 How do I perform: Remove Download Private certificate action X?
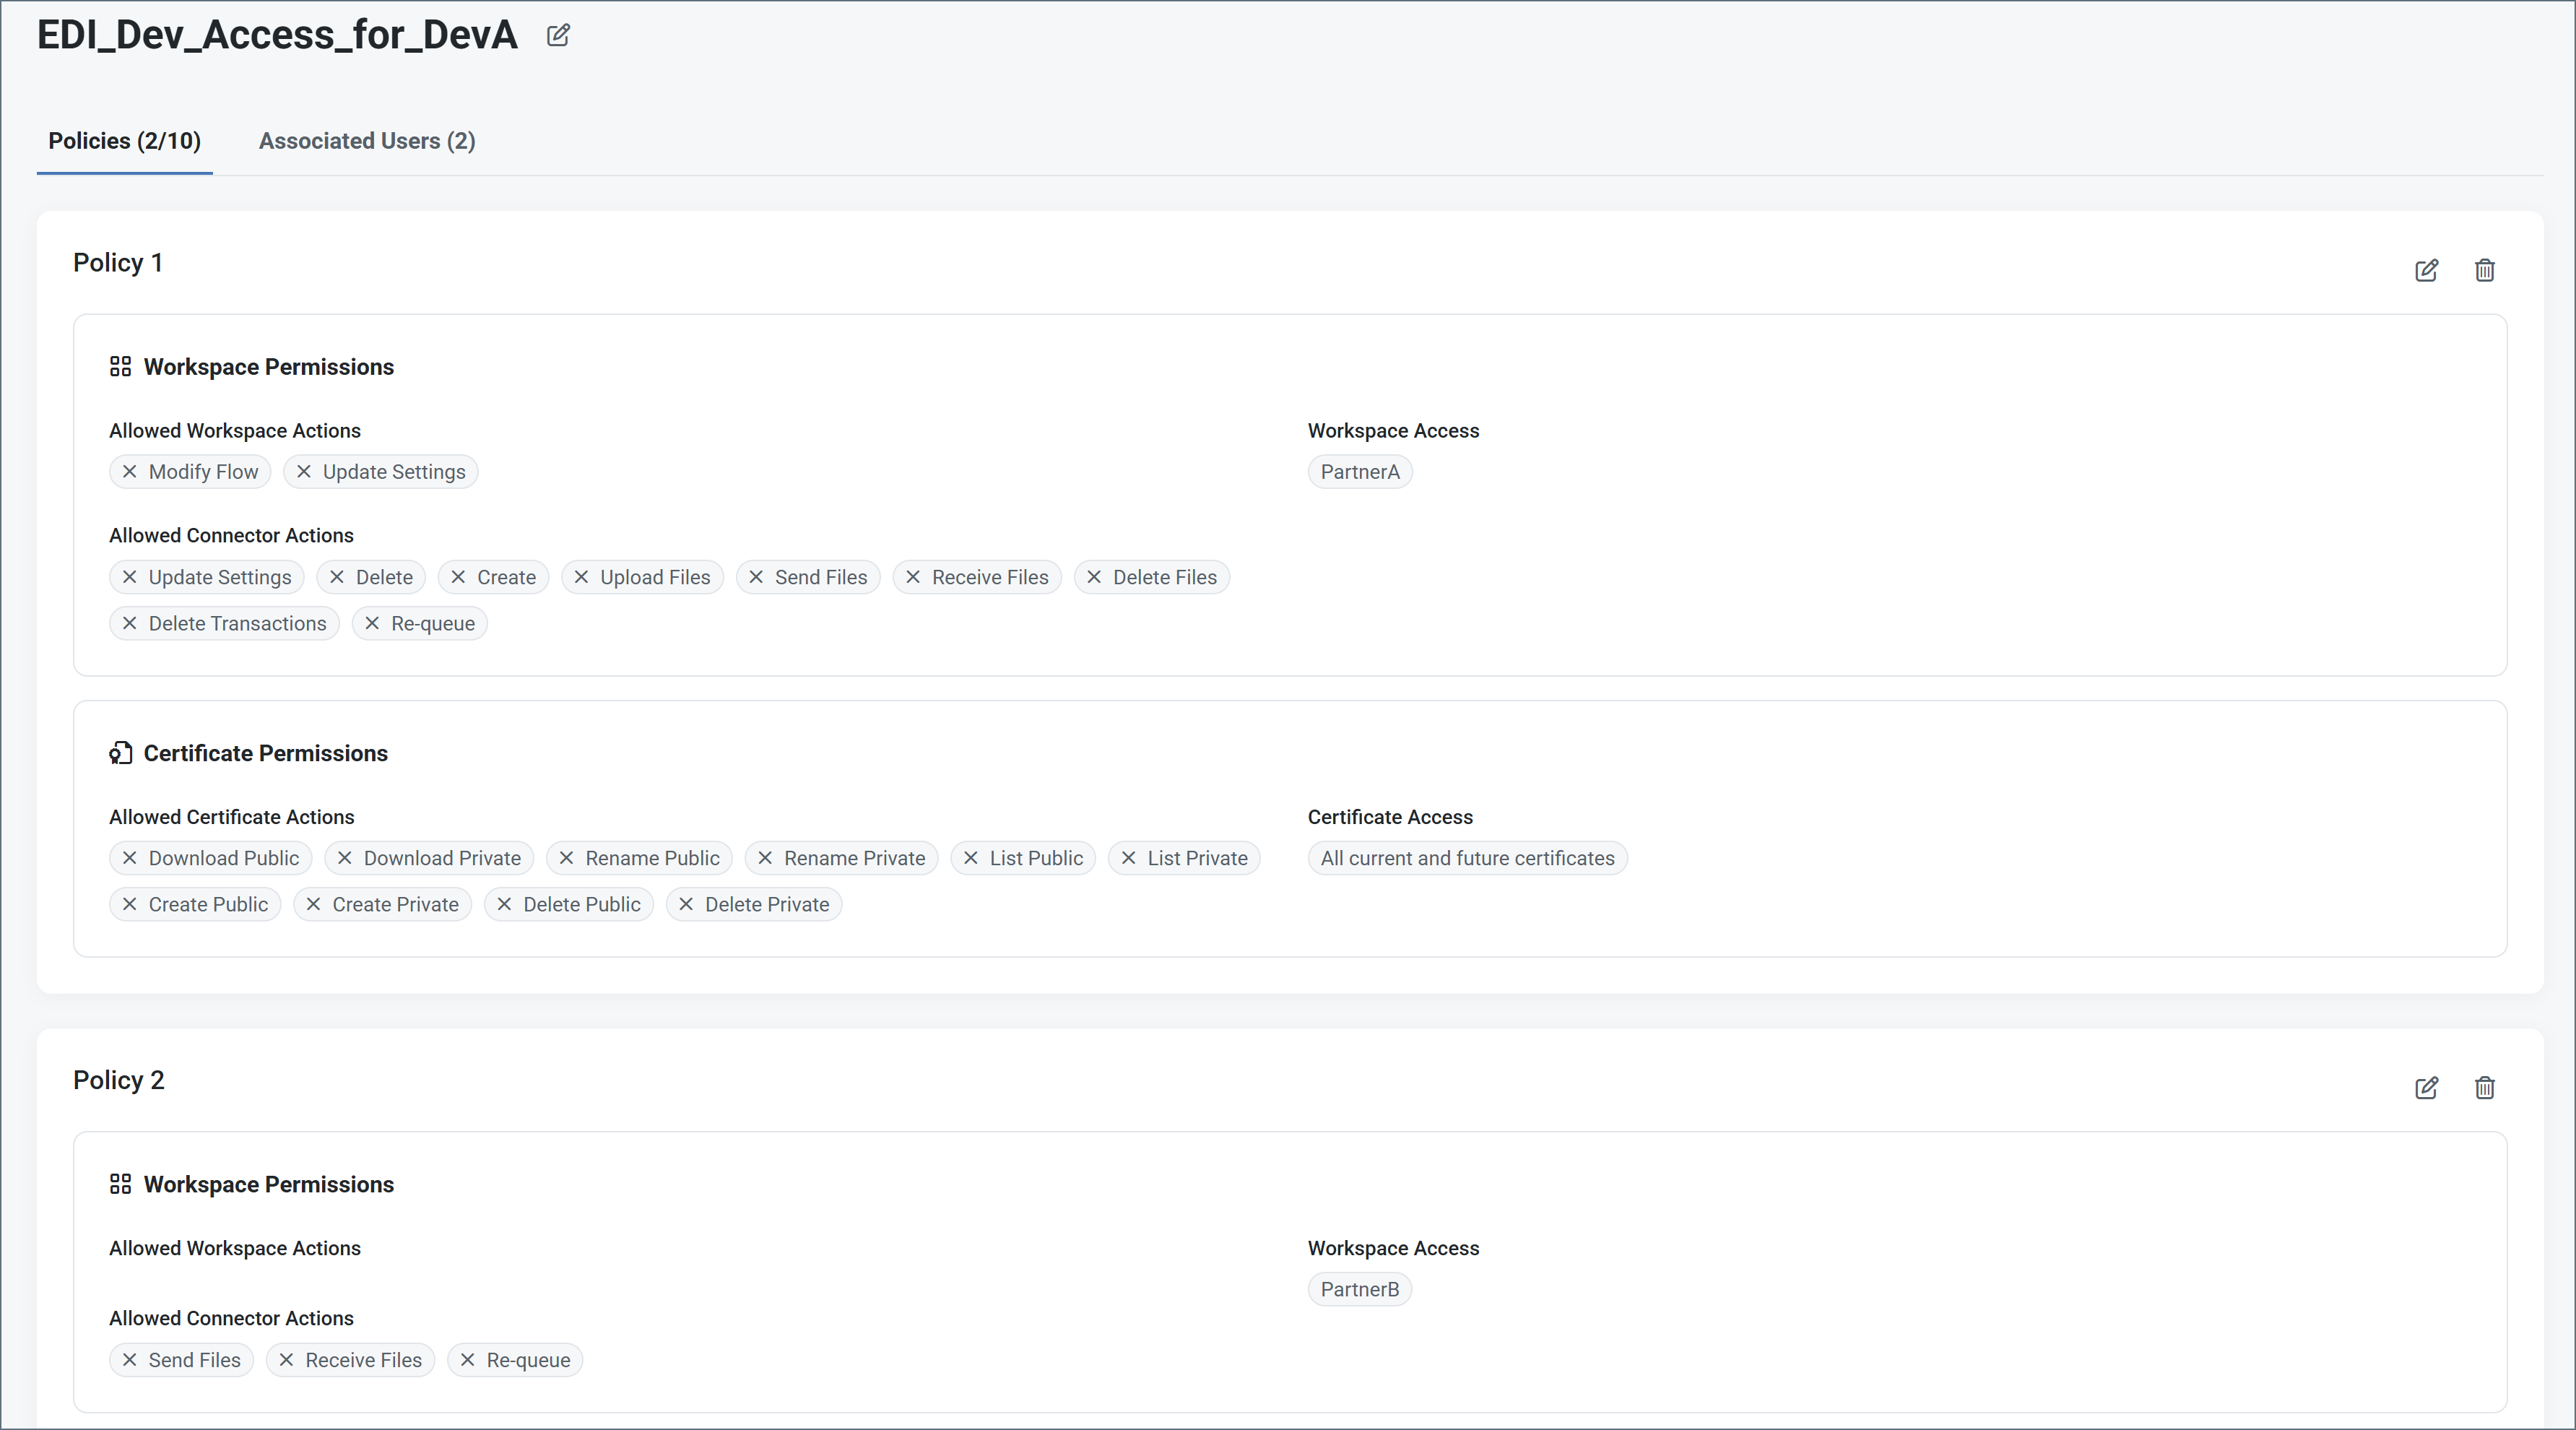coord(345,858)
